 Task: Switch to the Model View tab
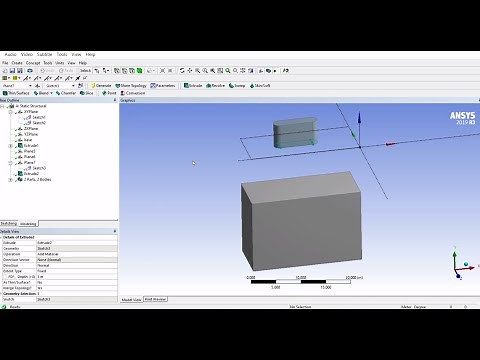(131, 300)
